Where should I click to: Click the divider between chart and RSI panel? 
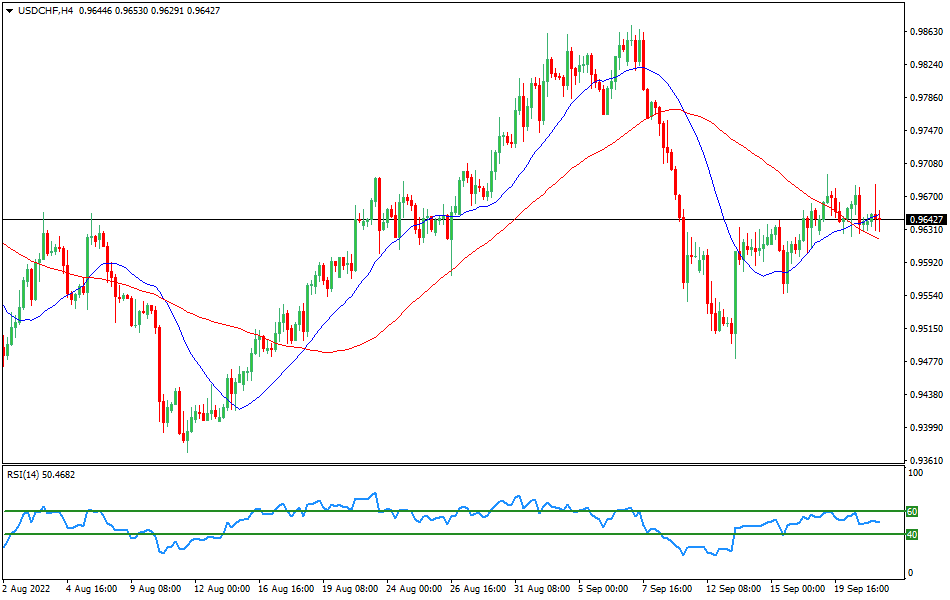[x=450, y=464]
